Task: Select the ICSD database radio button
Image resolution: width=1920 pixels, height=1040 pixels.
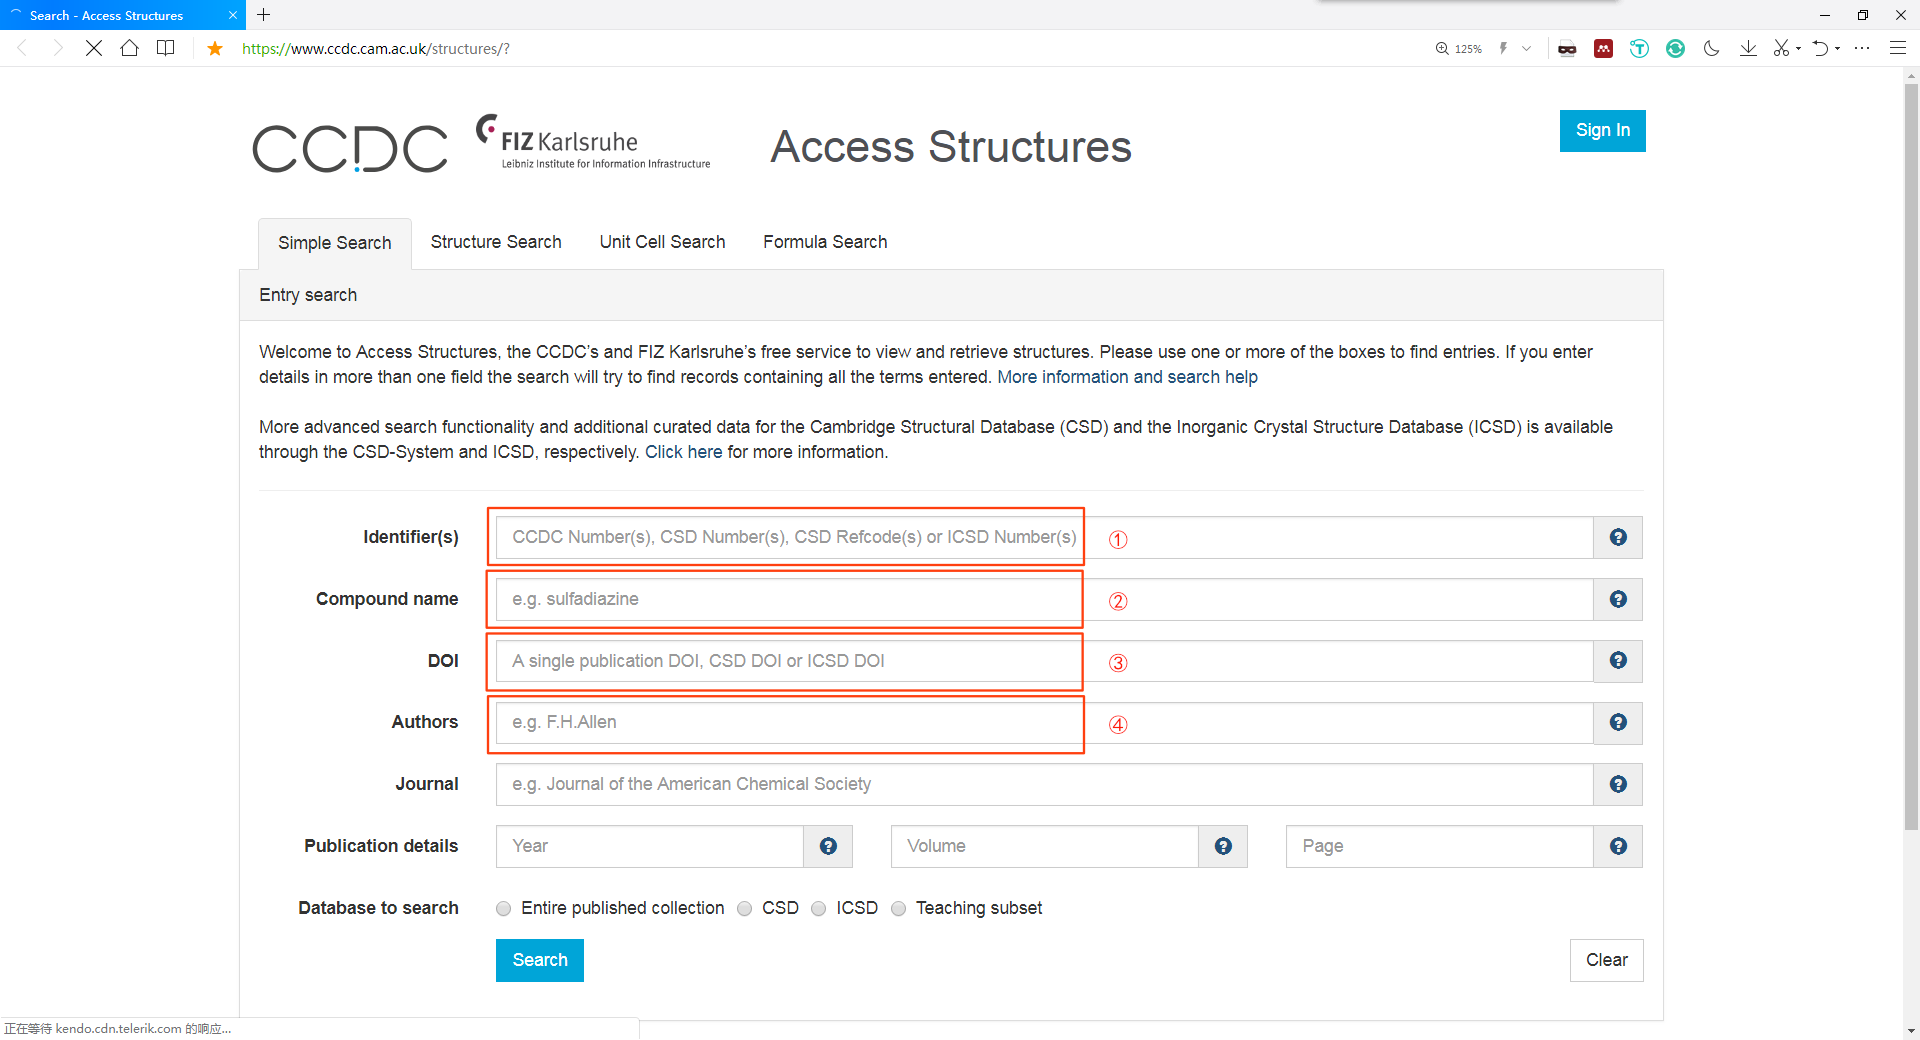Action: point(819,908)
